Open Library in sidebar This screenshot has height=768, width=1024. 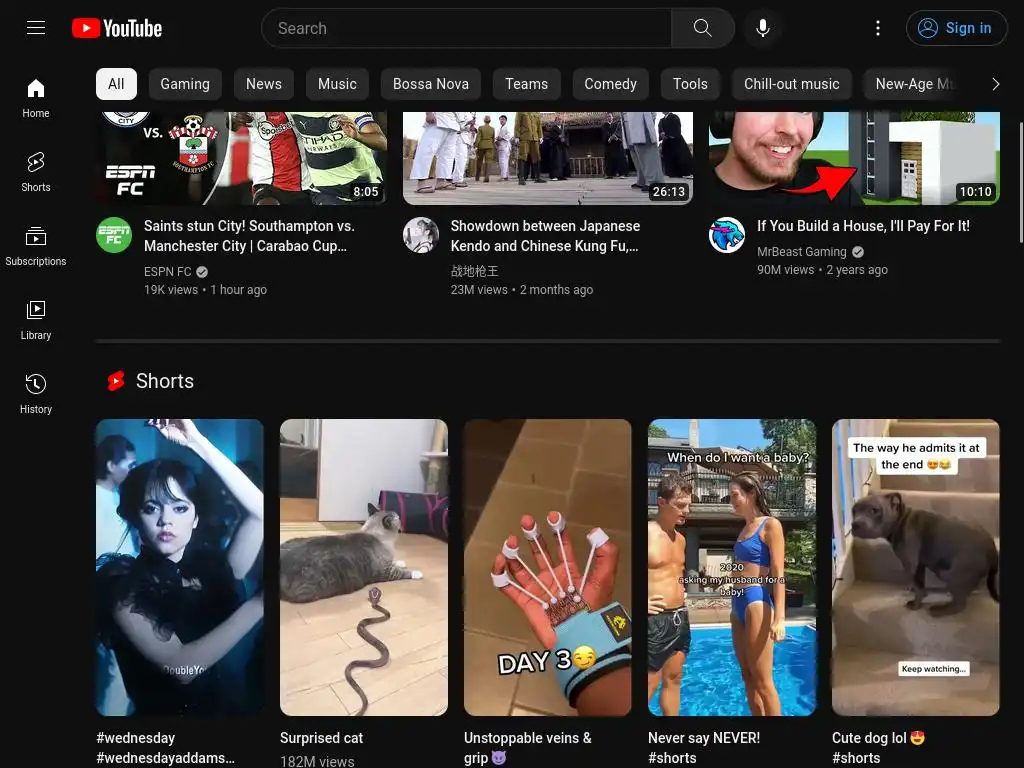point(36,320)
